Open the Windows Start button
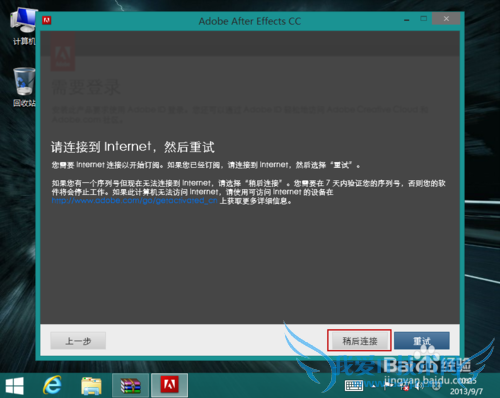The image size is (500, 398). point(15,386)
